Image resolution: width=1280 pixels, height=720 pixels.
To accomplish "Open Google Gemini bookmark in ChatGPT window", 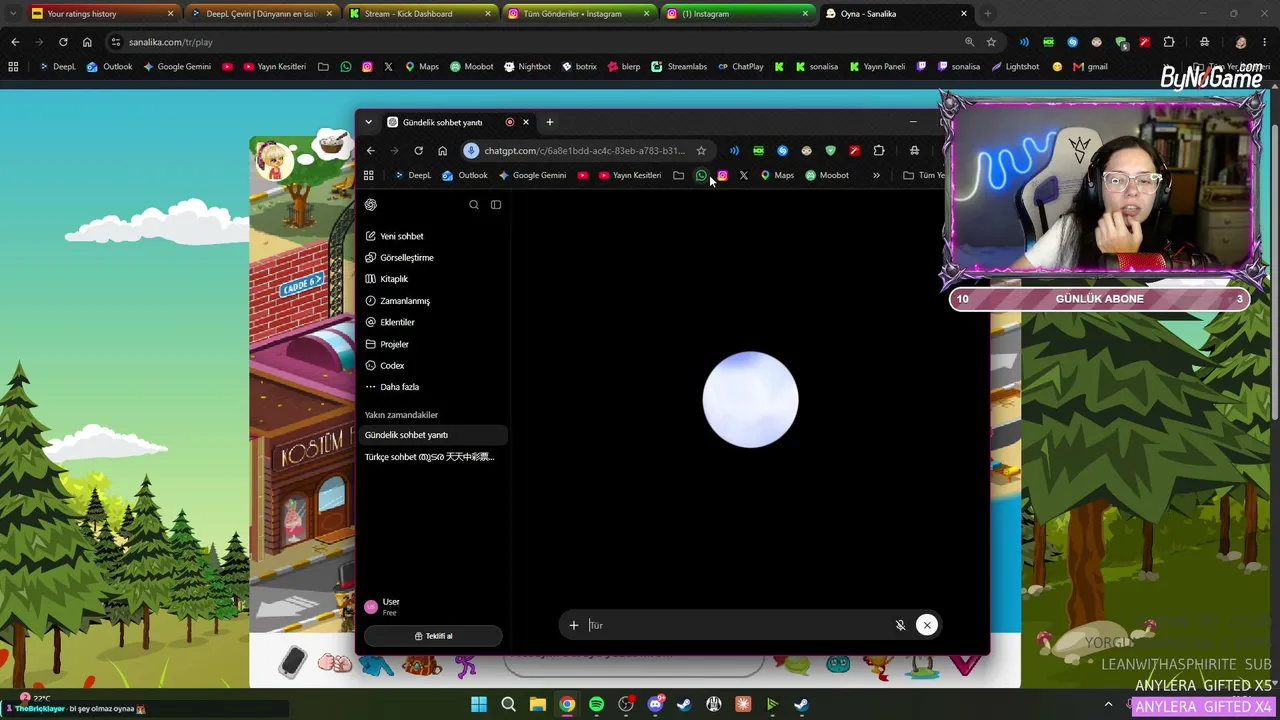I will (x=532, y=176).
